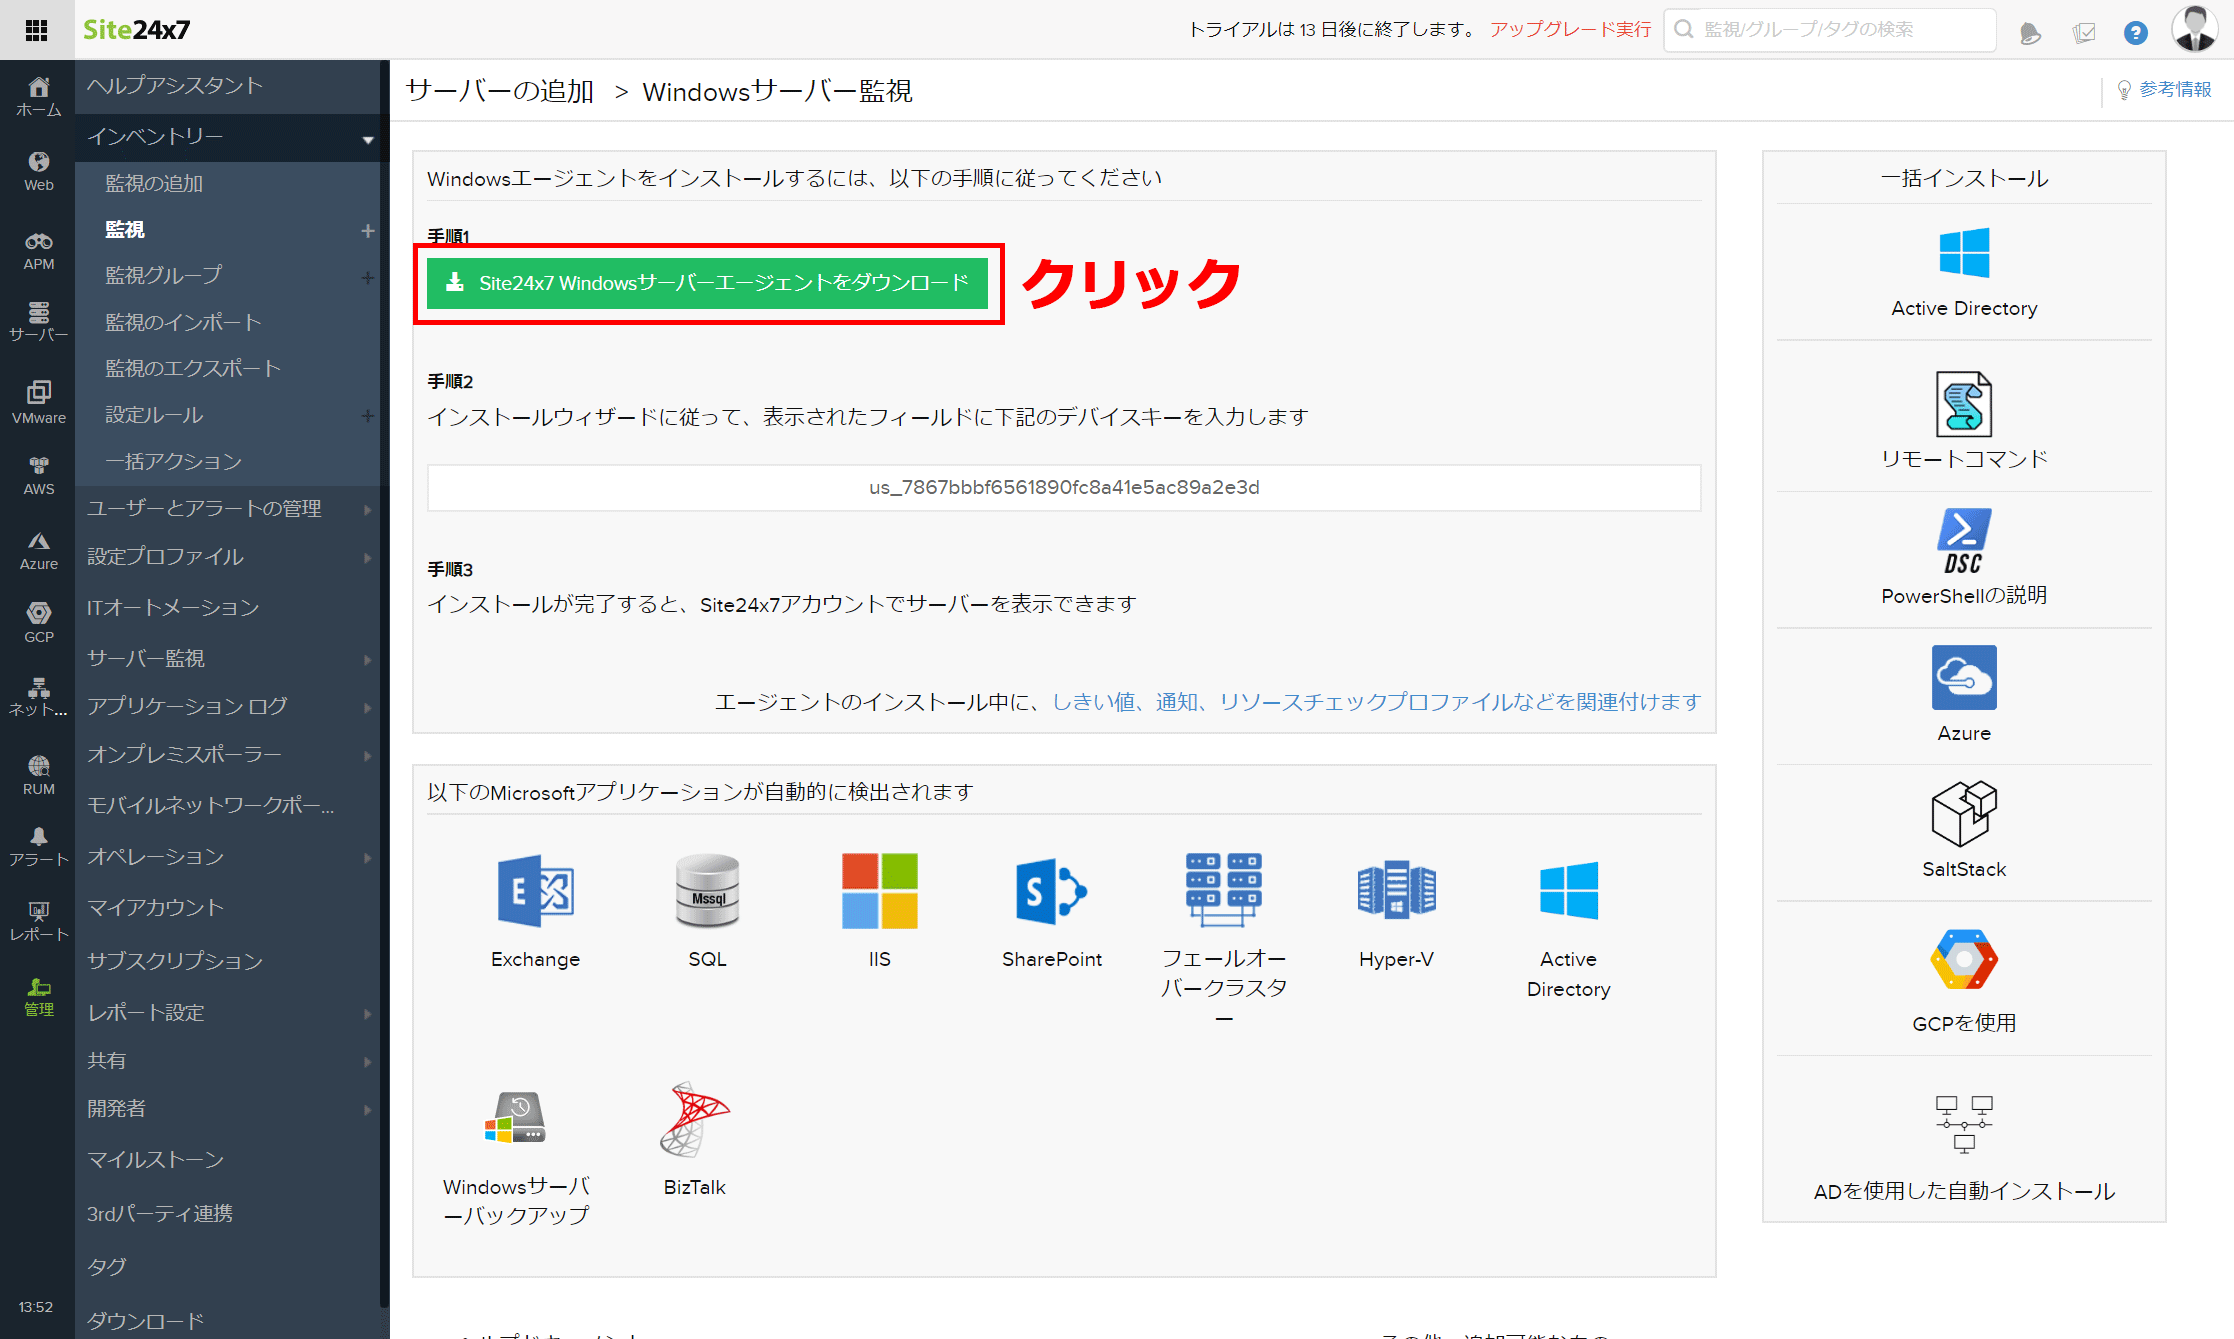This screenshot has height=1339, width=2234.
Task: Select Azure bulk install icon
Action: click(x=1964, y=677)
